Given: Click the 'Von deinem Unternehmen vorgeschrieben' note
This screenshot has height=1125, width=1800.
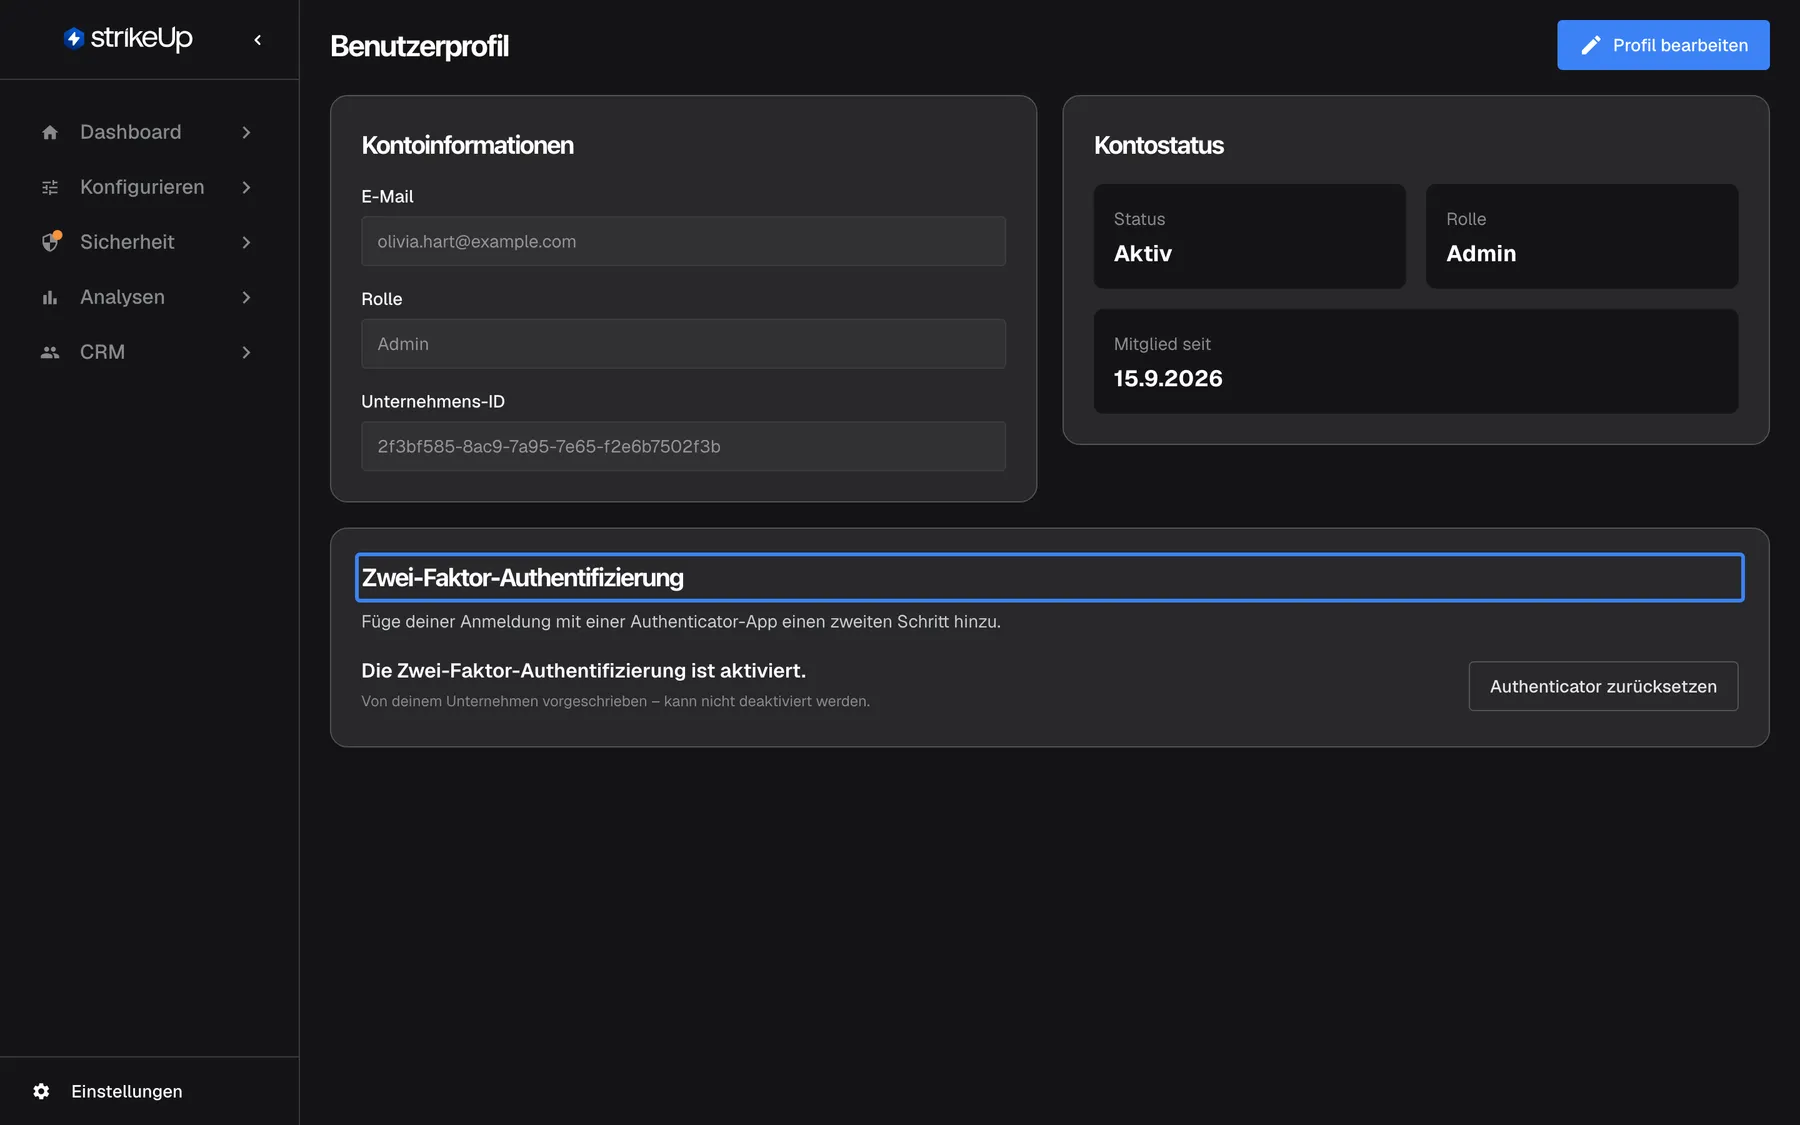Looking at the screenshot, I should (x=615, y=701).
